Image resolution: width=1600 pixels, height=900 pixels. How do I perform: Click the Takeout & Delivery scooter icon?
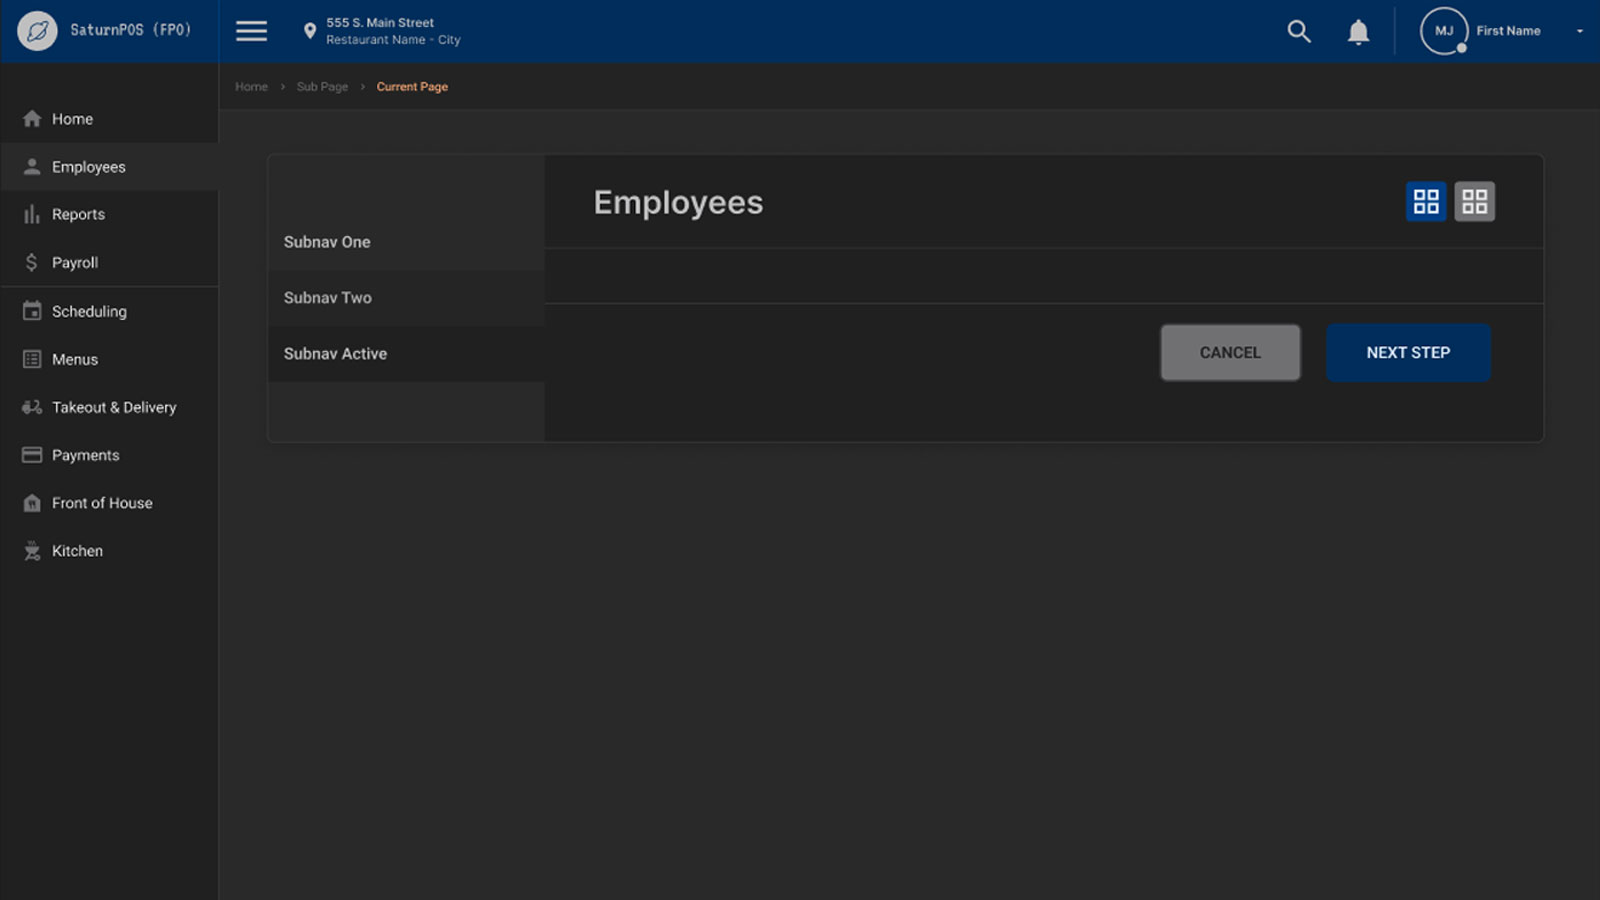pos(32,407)
